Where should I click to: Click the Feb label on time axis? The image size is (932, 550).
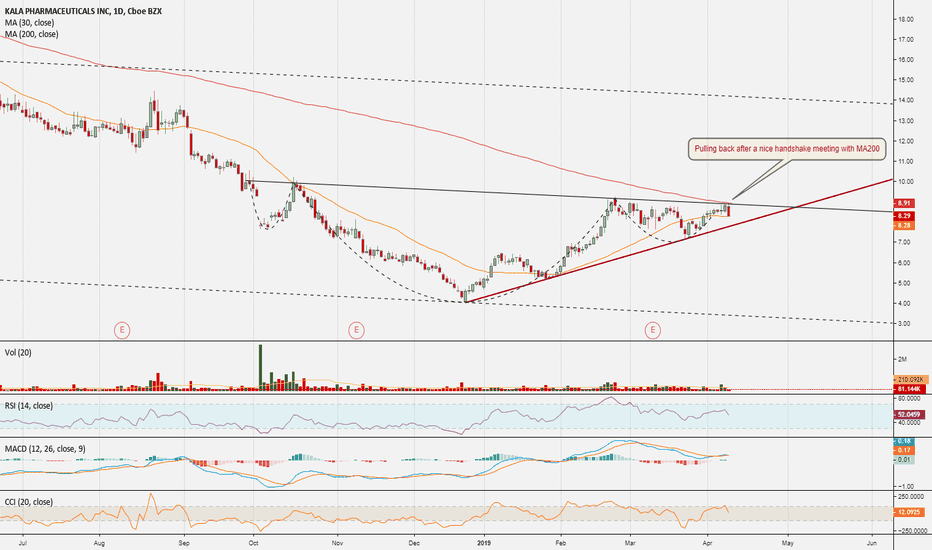click(561, 543)
